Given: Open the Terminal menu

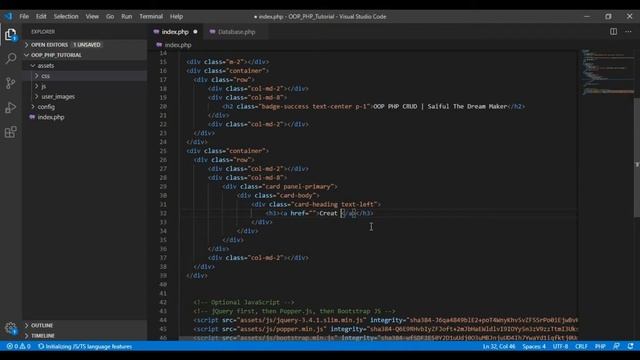Looking at the screenshot, I should (151, 16).
